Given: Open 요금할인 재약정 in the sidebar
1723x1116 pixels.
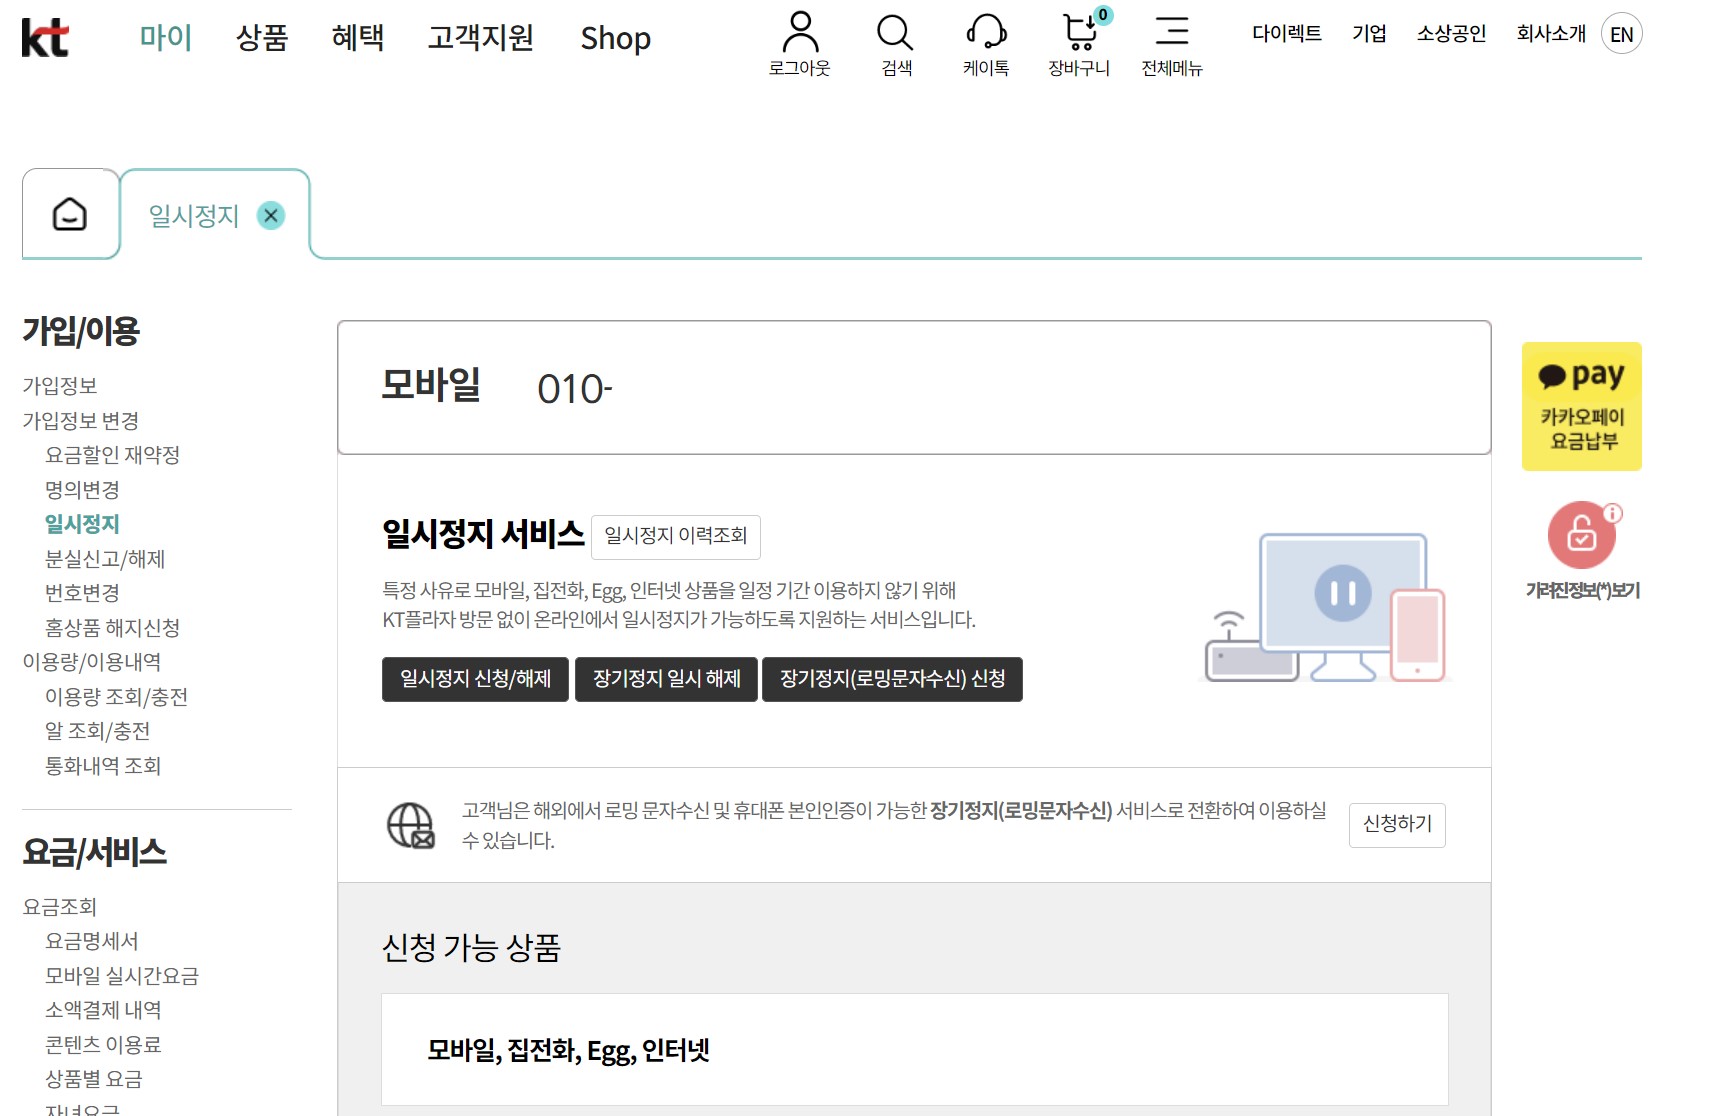Looking at the screenshot, I should coord(112,455).
